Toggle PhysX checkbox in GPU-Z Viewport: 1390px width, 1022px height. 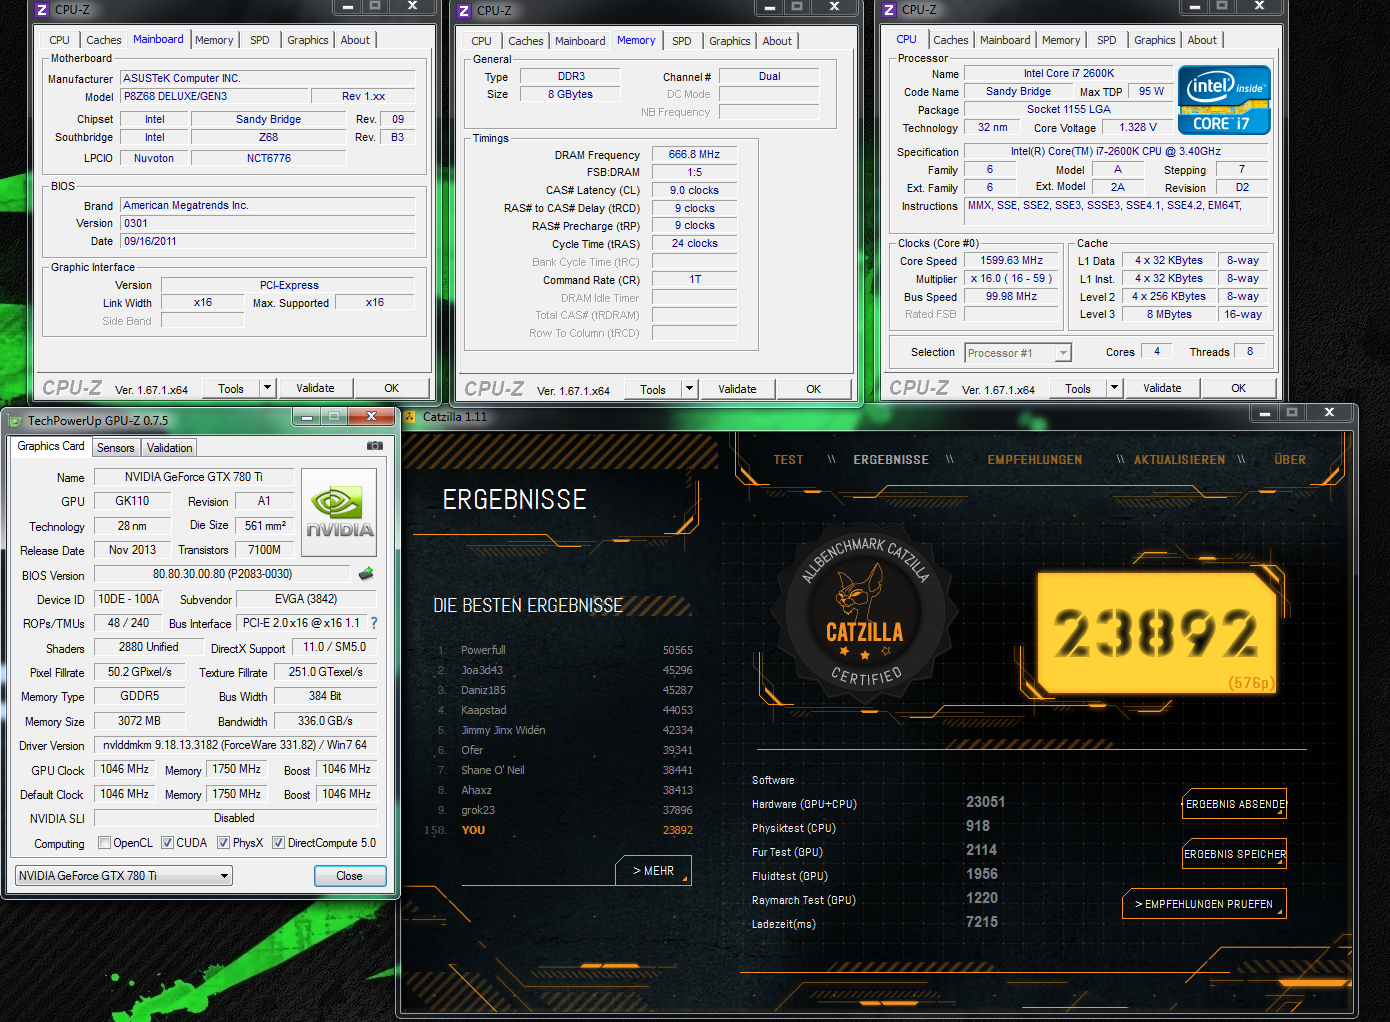pyautogui.click(x=223, y=843)
